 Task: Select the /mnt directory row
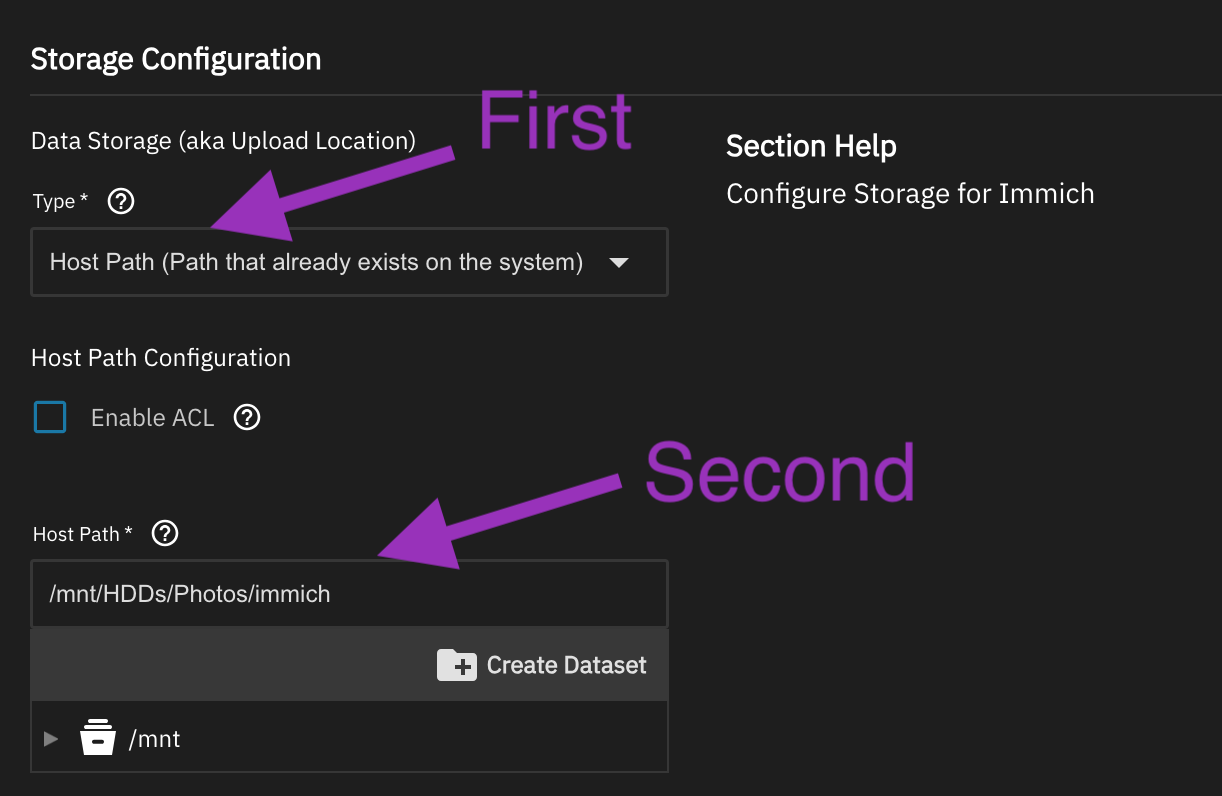click(349, 739)
